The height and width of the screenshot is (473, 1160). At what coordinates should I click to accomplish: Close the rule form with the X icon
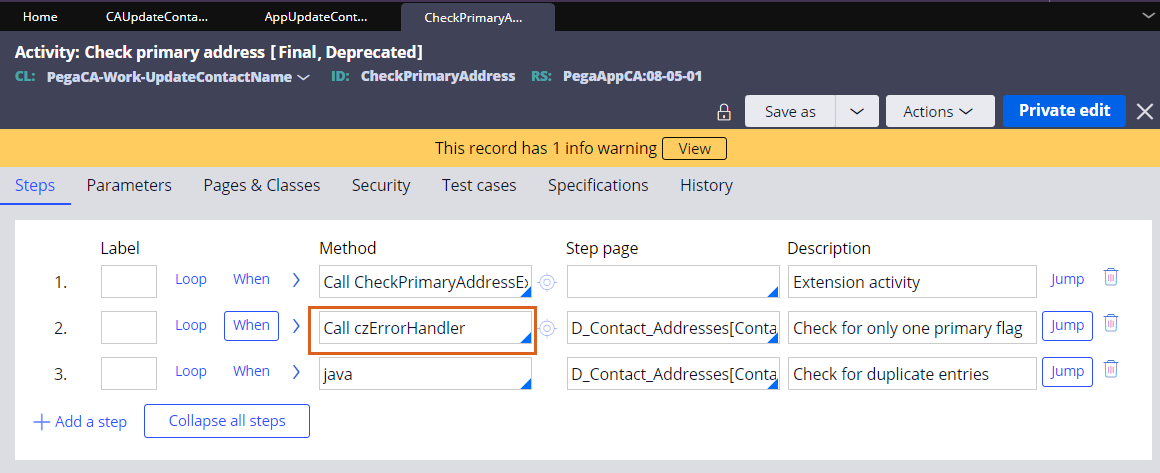pyautogui.click(x=1145, y=112)
